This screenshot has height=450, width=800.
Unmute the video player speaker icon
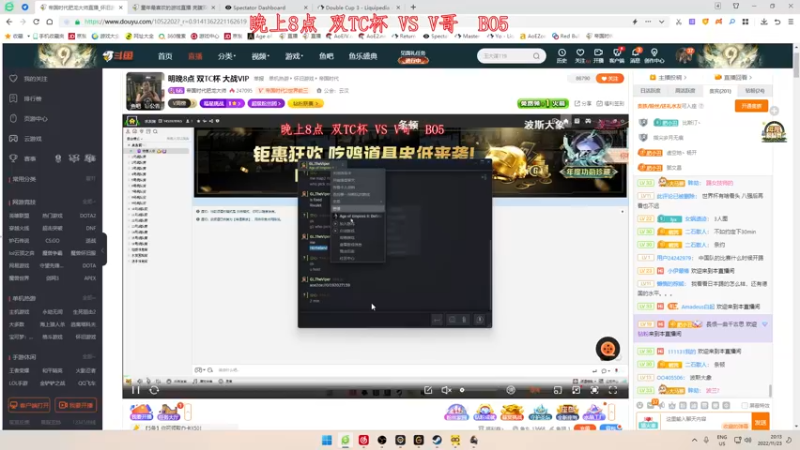(446, 390)
